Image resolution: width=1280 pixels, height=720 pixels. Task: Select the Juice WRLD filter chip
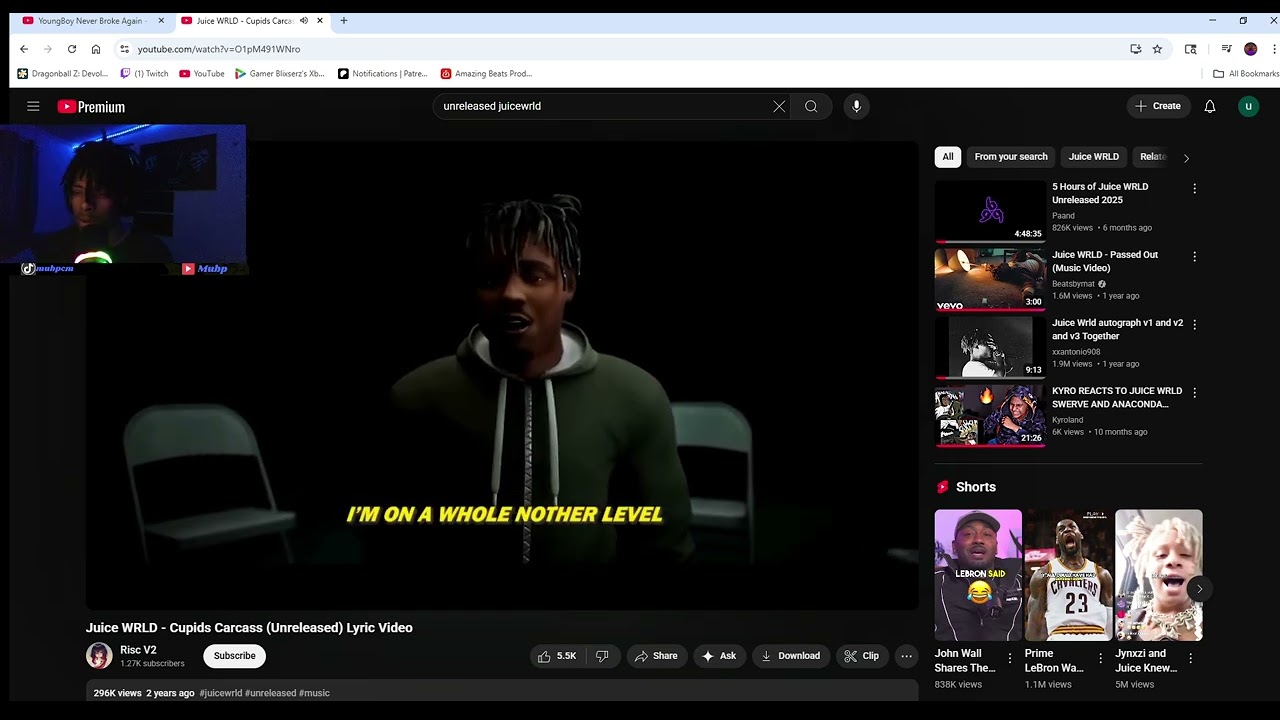pos(1093,157)
